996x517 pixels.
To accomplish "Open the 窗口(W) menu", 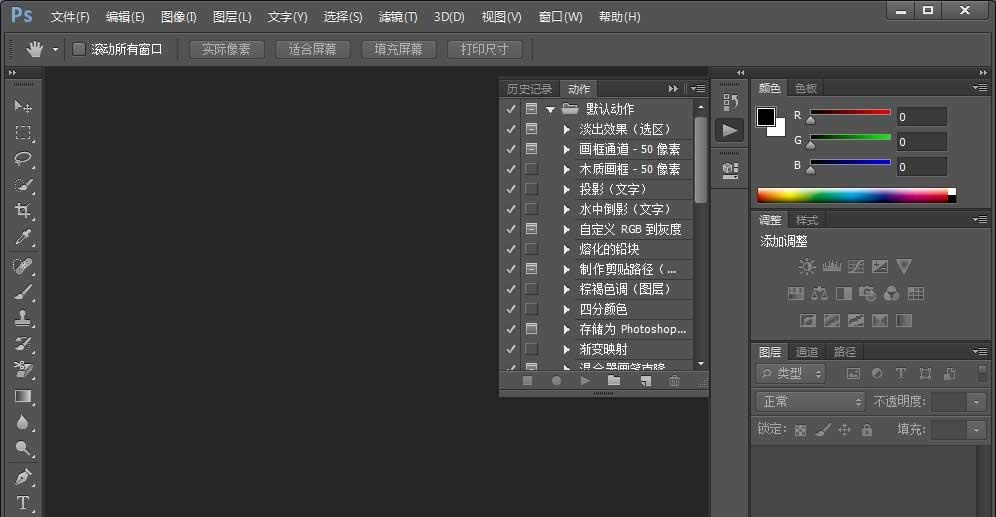I will tap(560, 17).
